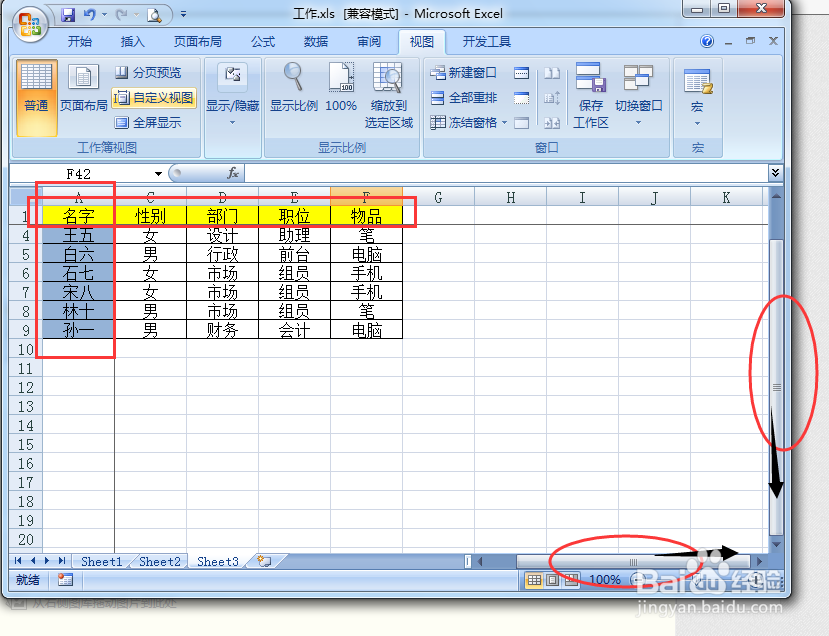Select the cell containing 财务
Screen dimensions: 829x636
click(223, 330)
